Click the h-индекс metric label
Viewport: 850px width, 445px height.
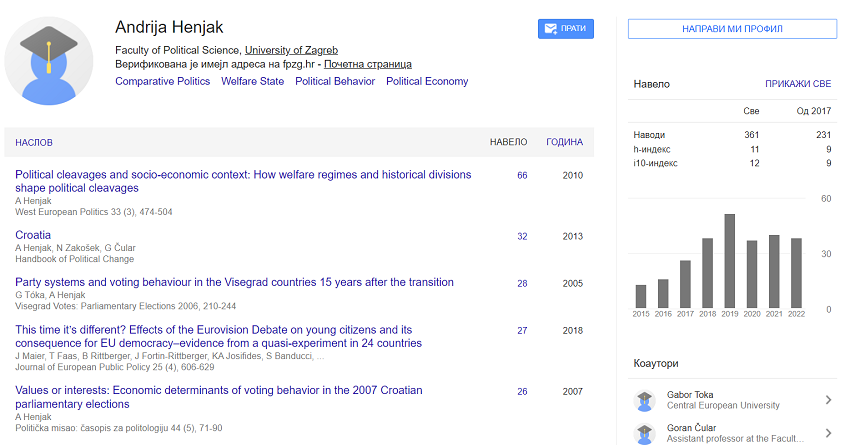pyautogui.click(x=651, y=149)
